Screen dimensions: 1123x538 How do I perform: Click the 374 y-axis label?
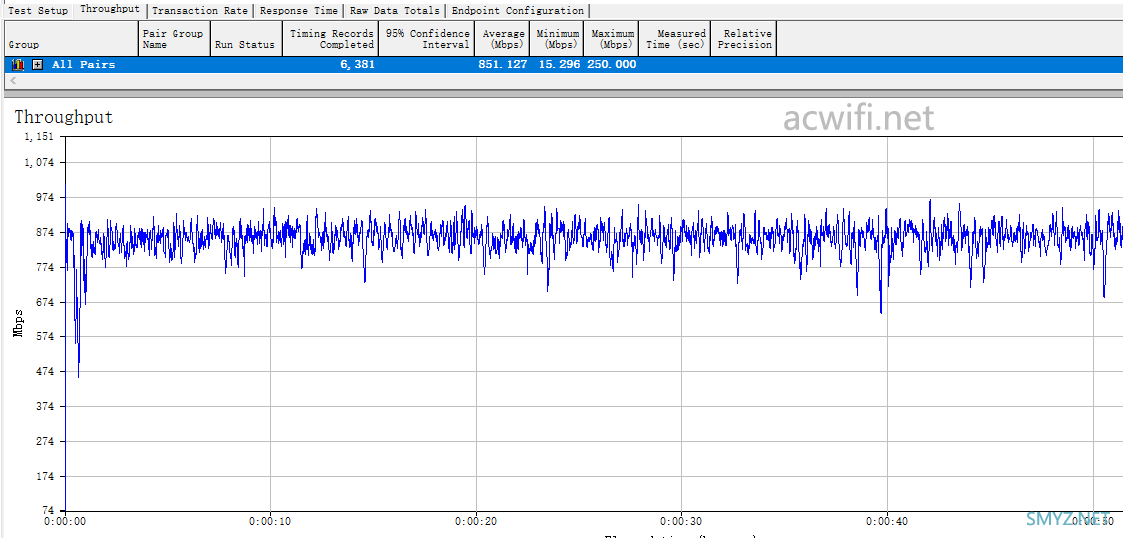click(x=45, y=406)
